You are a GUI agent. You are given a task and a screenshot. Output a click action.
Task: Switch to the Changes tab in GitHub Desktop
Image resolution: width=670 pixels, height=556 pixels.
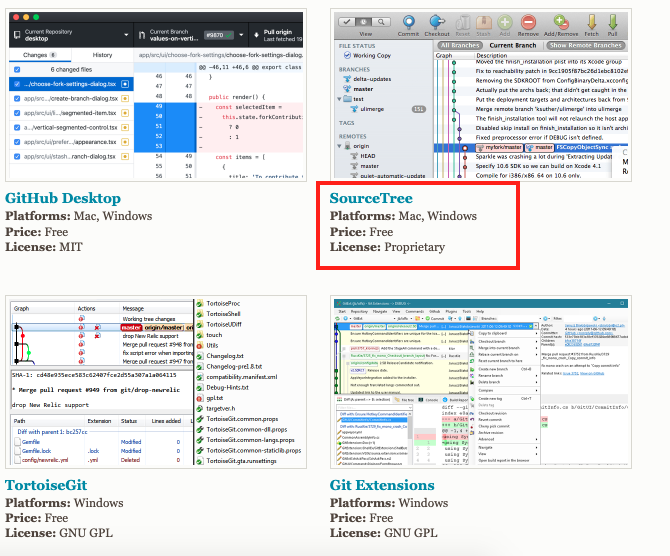[40, 55]
